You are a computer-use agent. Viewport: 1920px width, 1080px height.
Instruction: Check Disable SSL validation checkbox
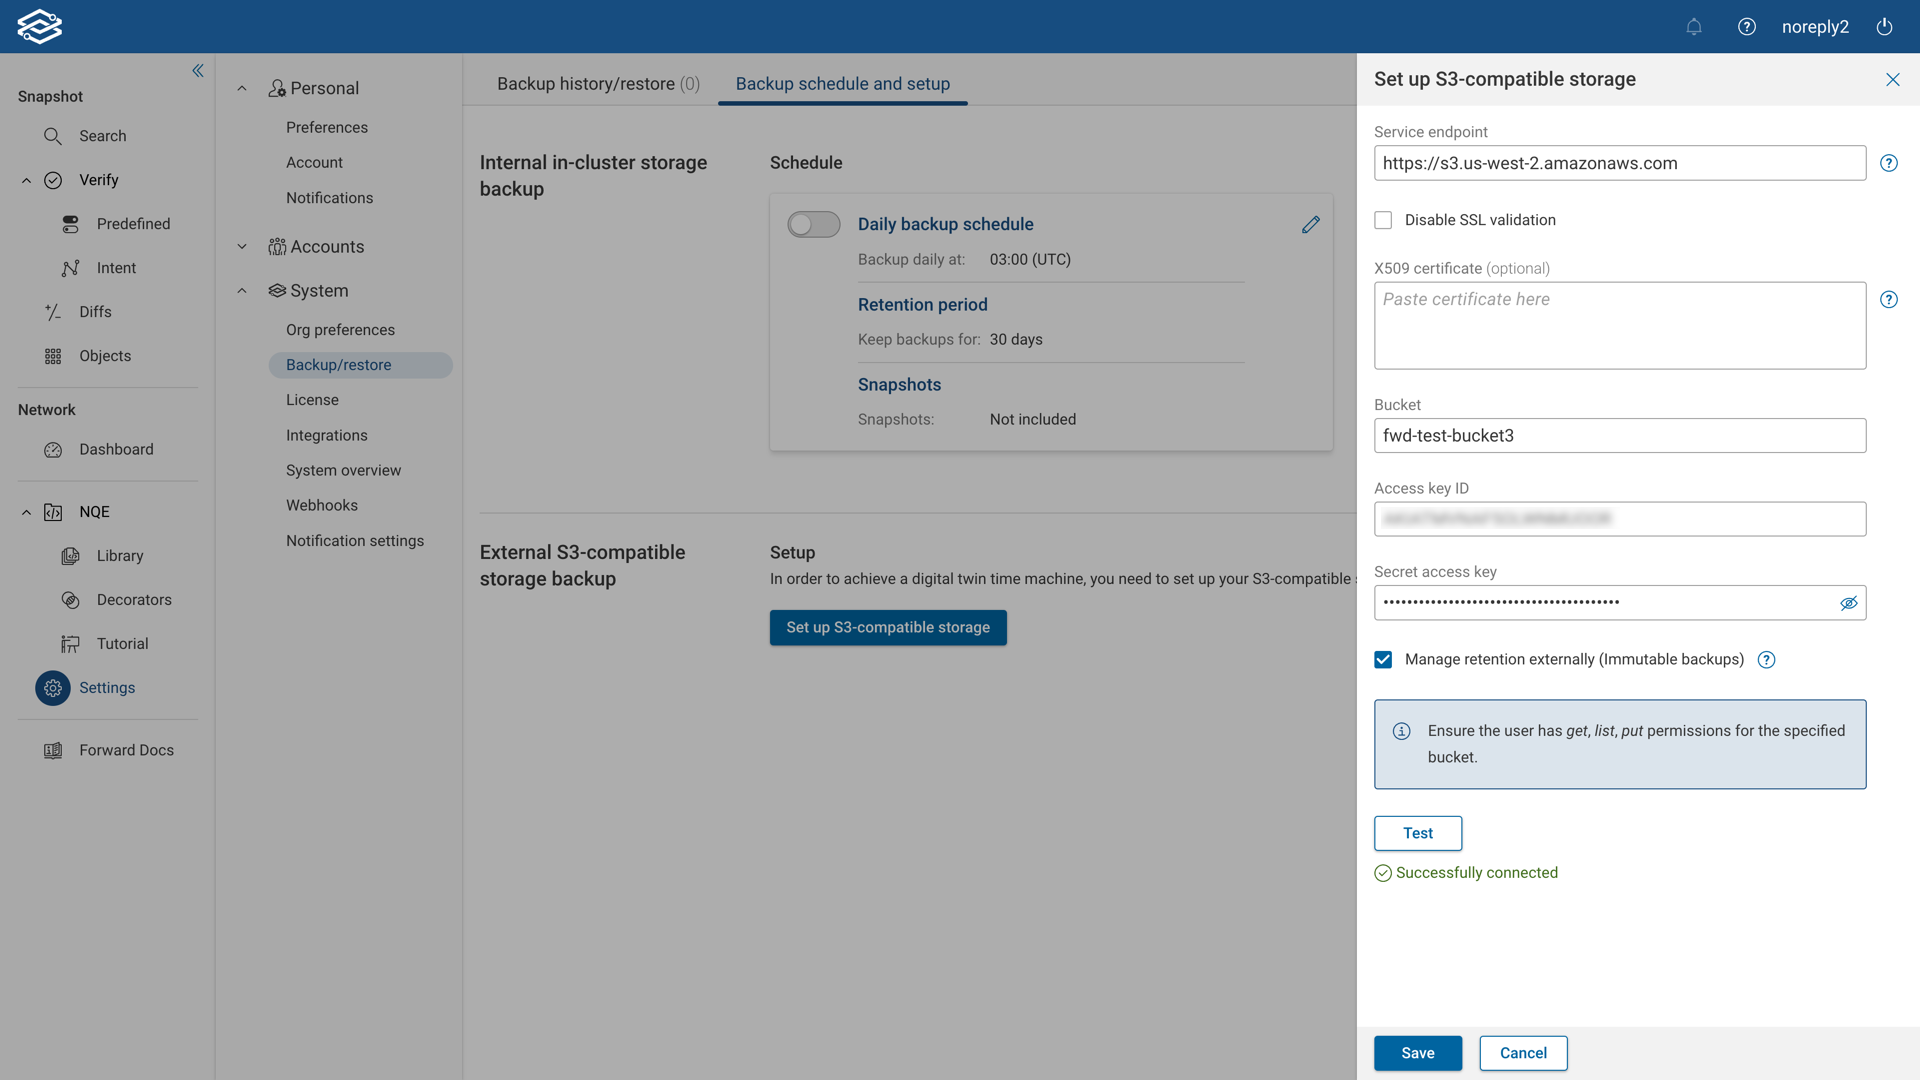(1383, 220)
